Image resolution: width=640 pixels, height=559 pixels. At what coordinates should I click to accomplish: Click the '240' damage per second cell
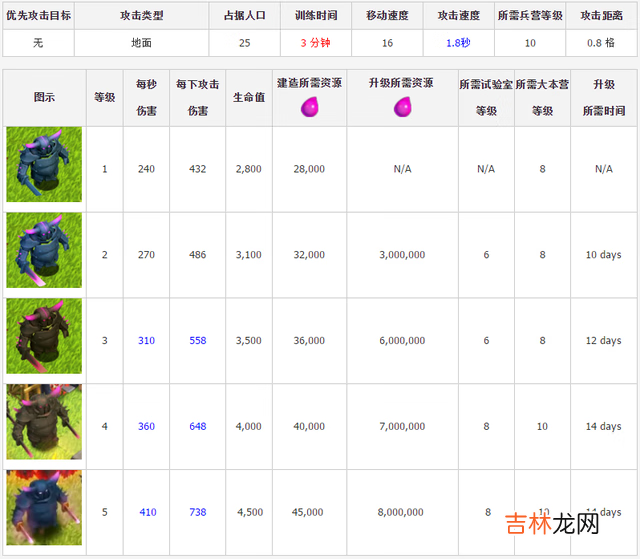click(146, 169)
